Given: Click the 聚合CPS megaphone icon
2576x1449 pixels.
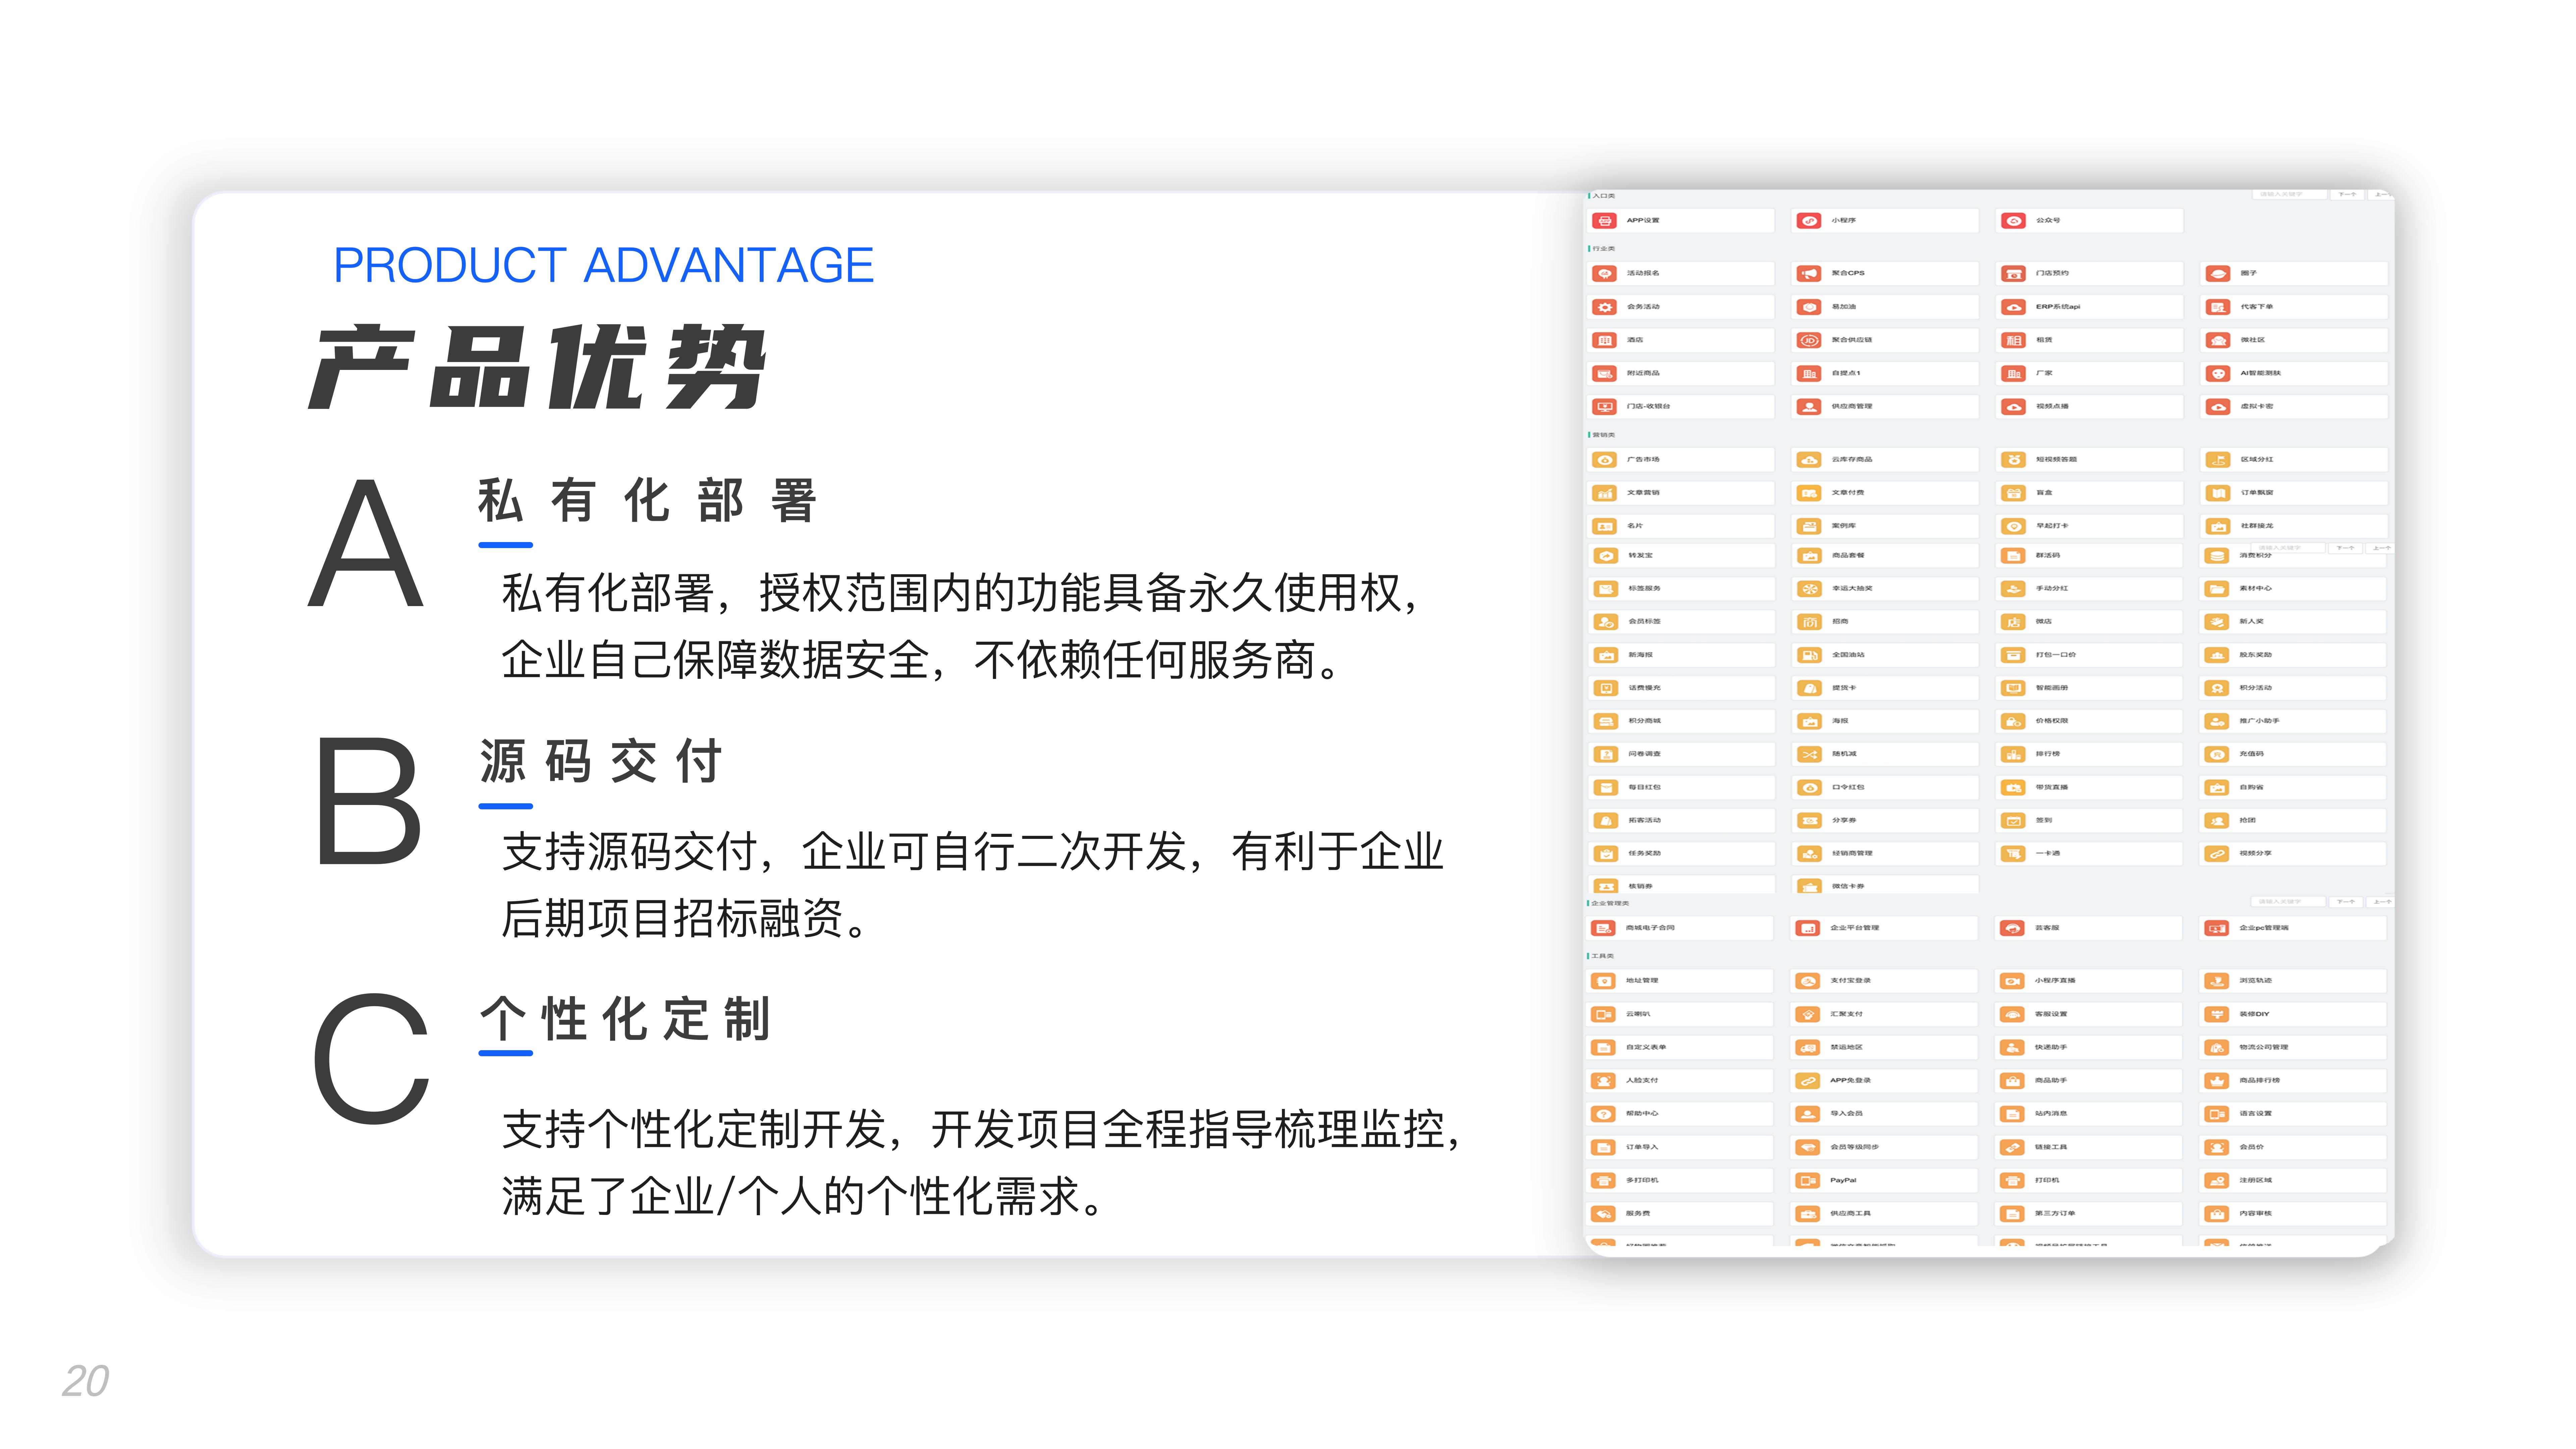Looking at the screenshot, I should tap(1809, 274).
